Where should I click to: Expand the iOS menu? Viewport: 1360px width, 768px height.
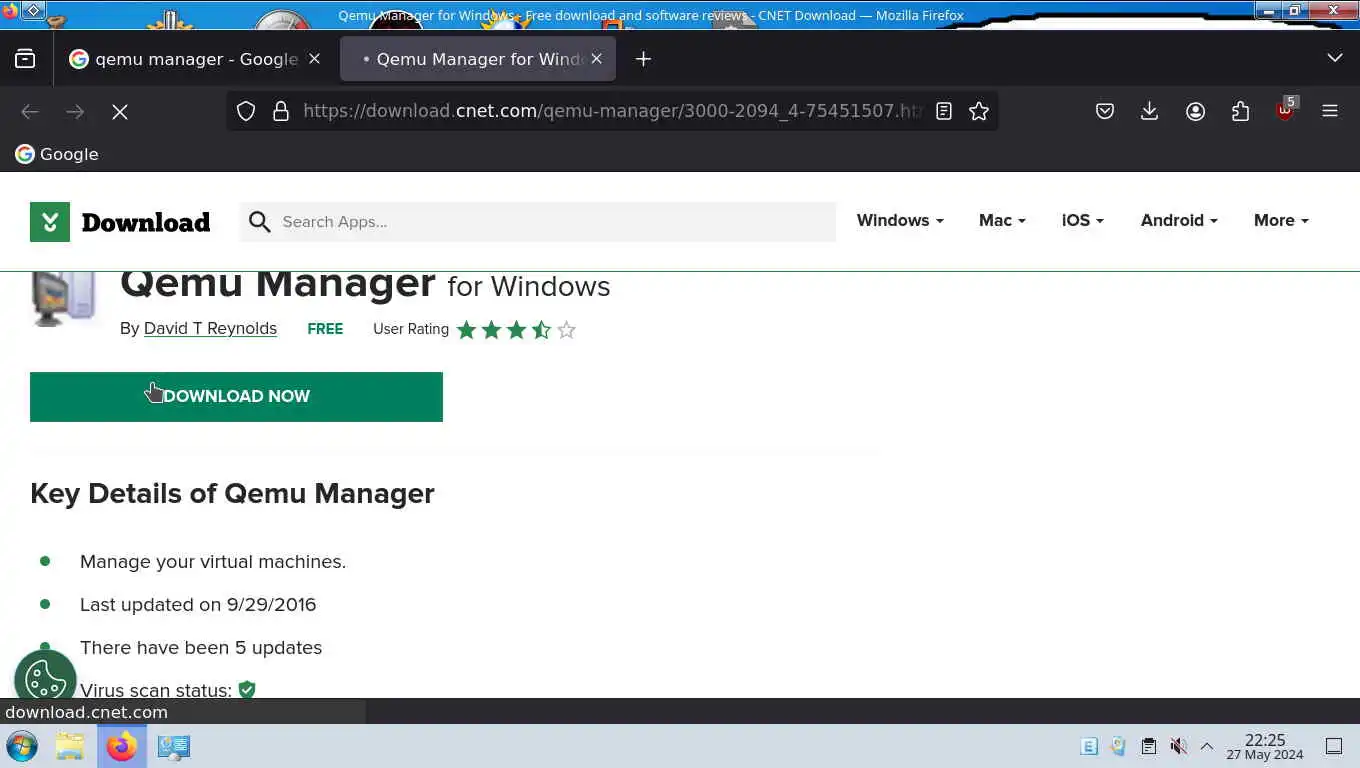[1083, 220]
